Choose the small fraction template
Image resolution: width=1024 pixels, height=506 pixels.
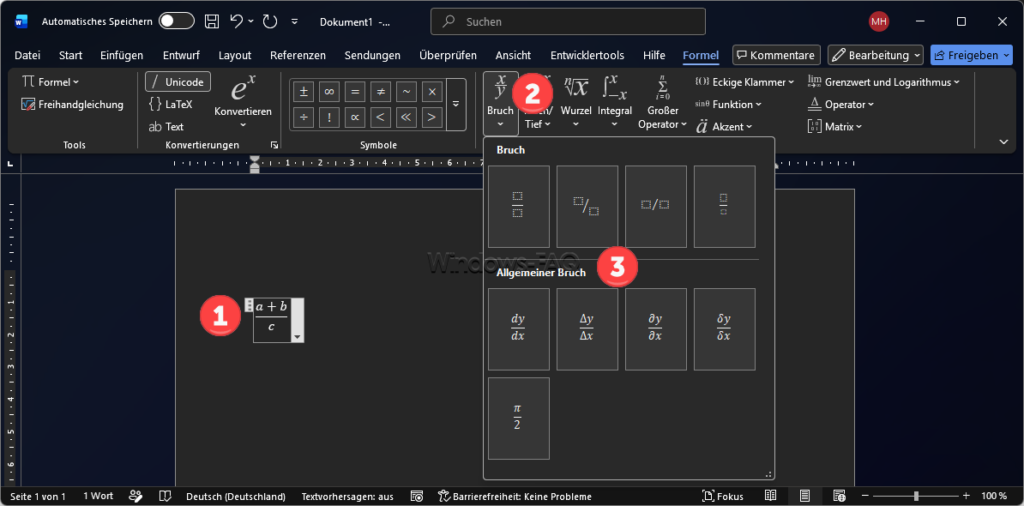724,206
